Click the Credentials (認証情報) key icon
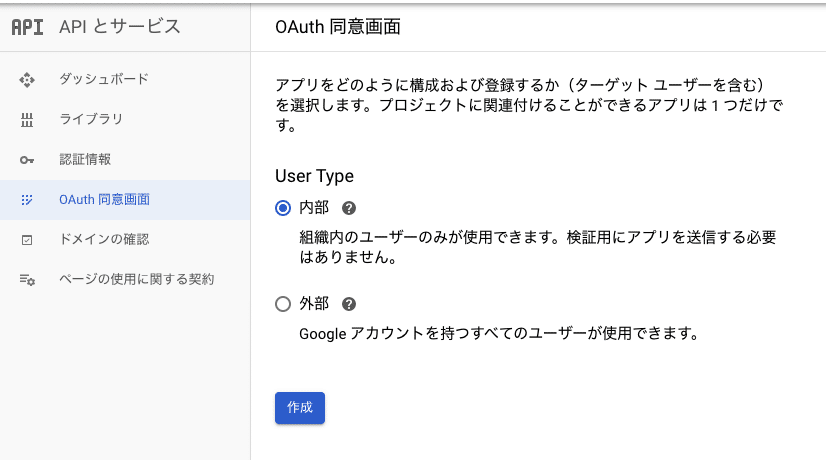This screenshot has height=460, width=826. coord(28,160)
